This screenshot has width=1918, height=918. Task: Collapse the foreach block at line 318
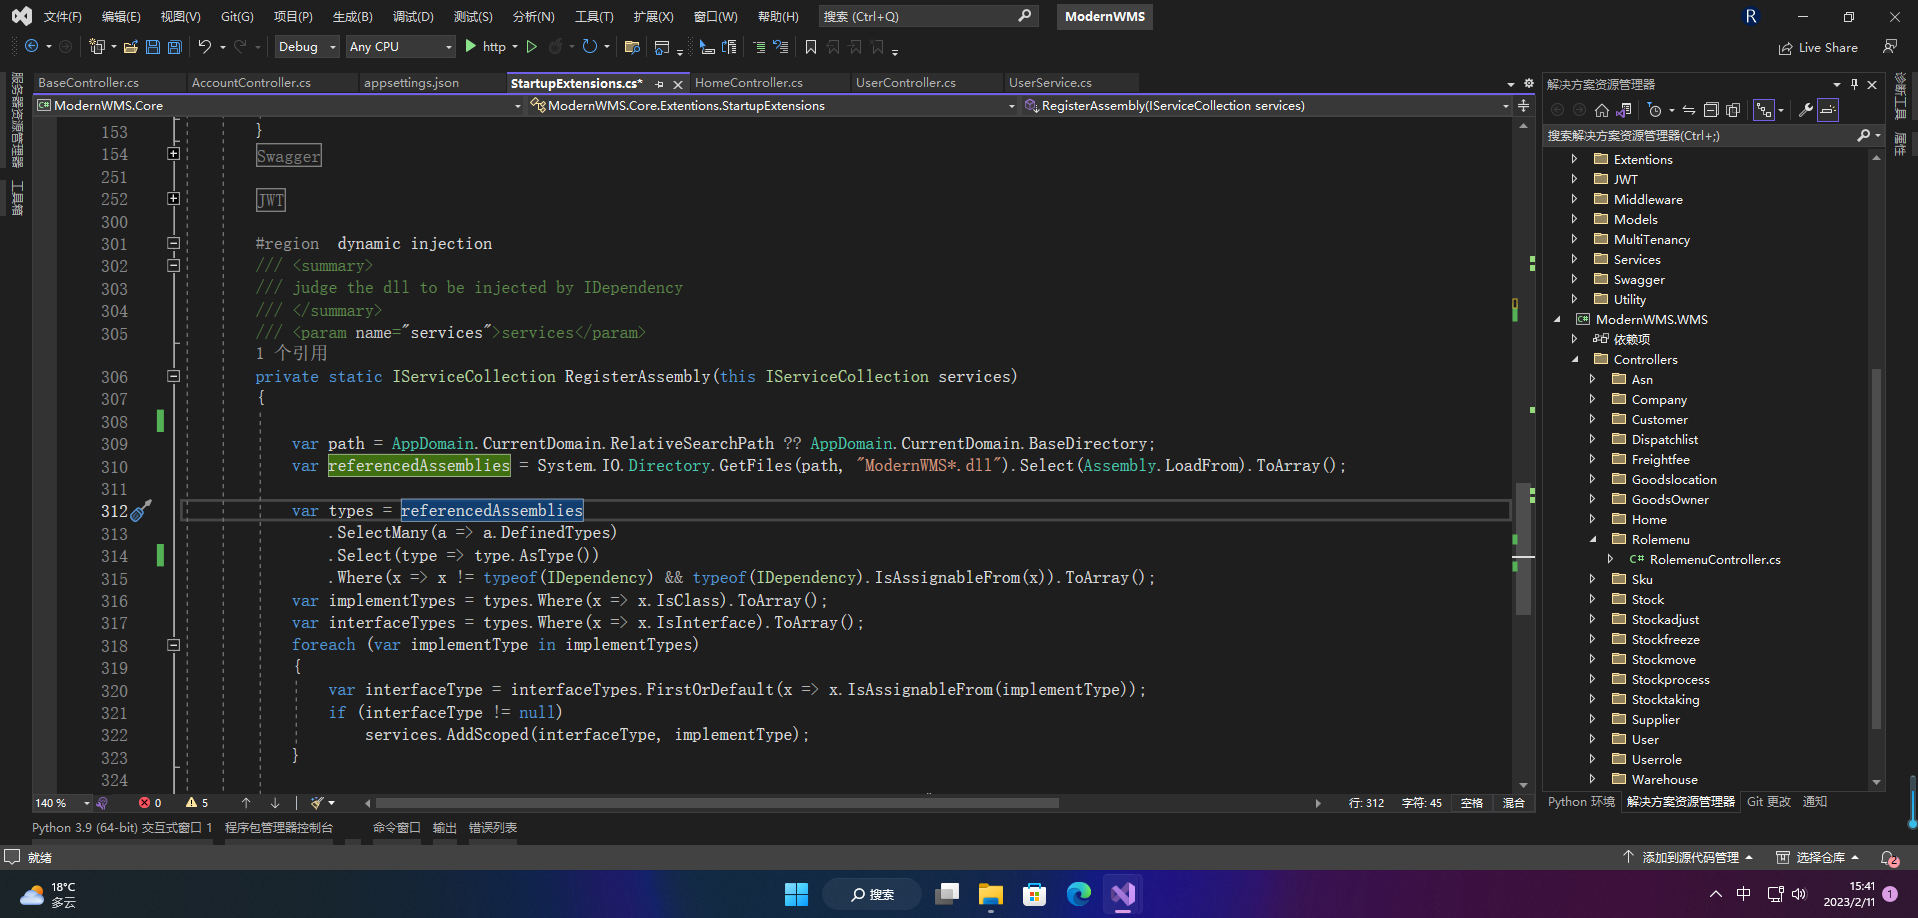click(173, 645)
